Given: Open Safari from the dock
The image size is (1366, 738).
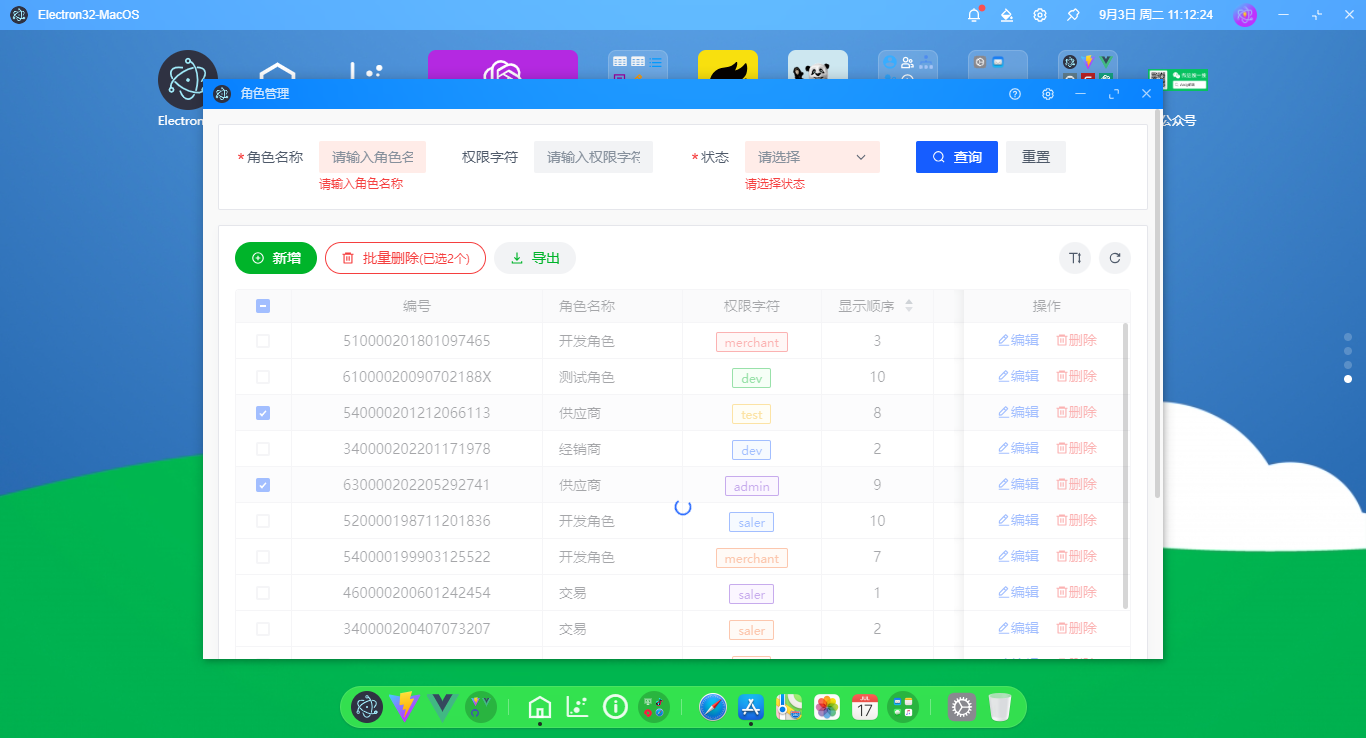Looking at the screenshot, I should pos(713,707).
